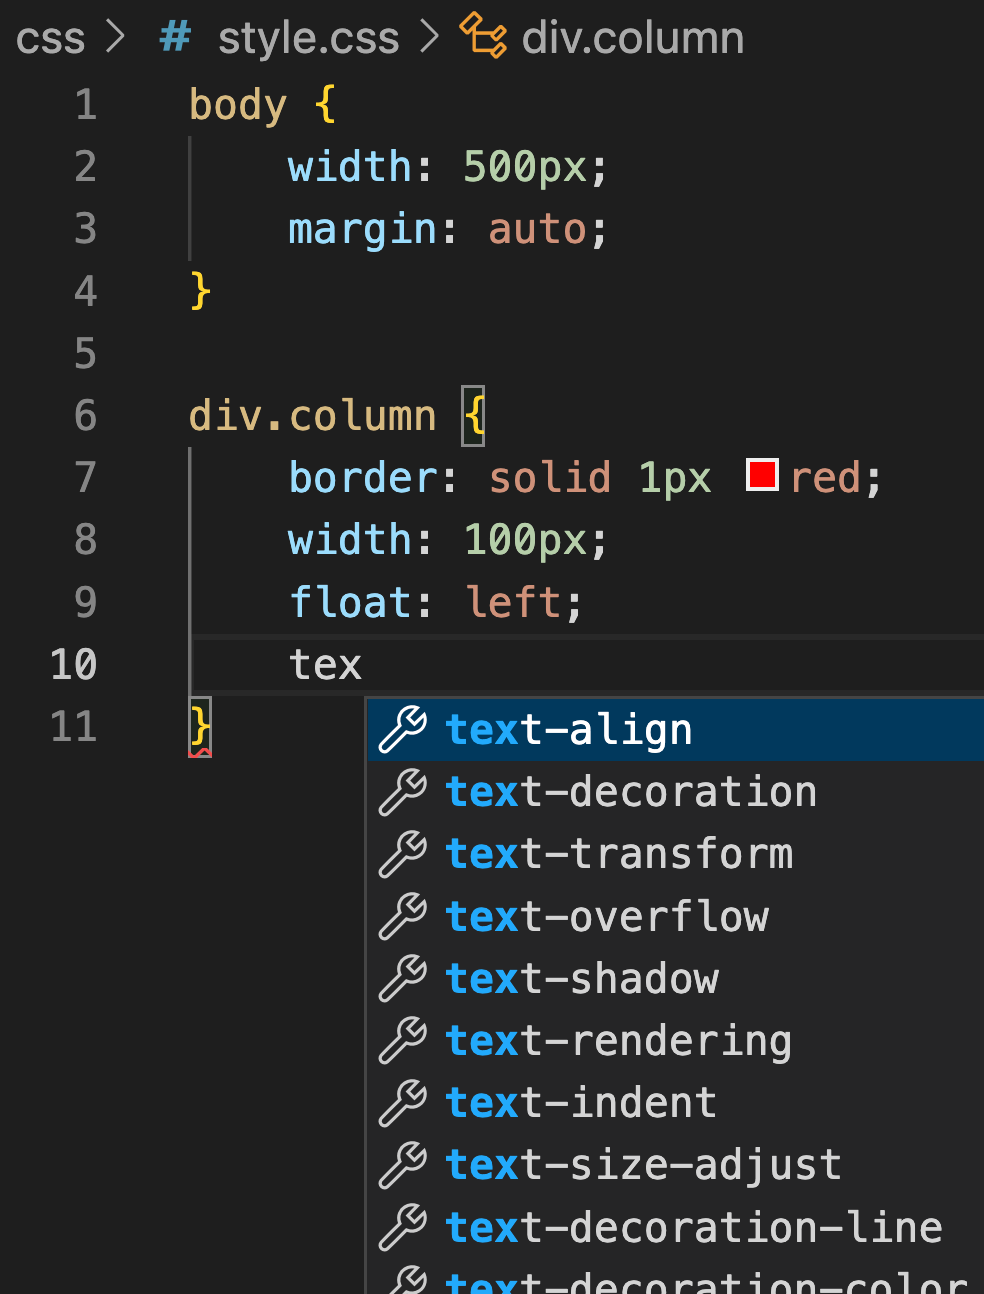Click line number 6 in the gutter
The width and height of the screenshot is (984, 1294).
(x=86, y=415)
